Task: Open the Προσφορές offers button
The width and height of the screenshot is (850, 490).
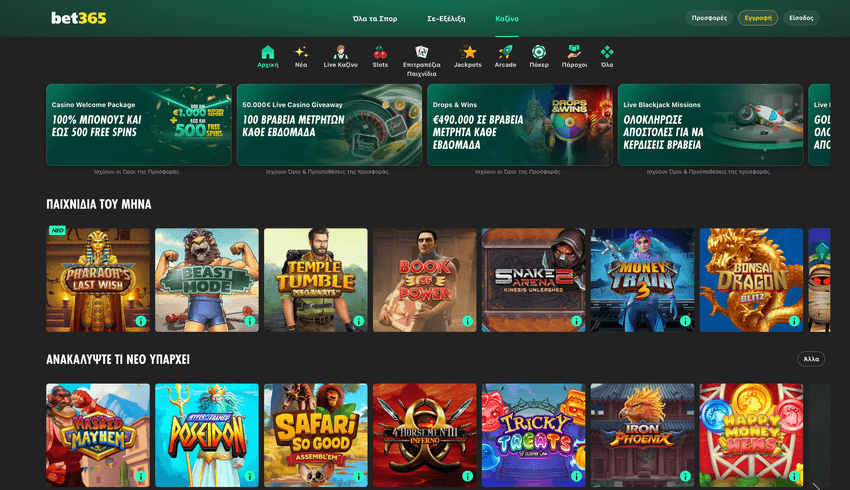Action: [709, 18]
